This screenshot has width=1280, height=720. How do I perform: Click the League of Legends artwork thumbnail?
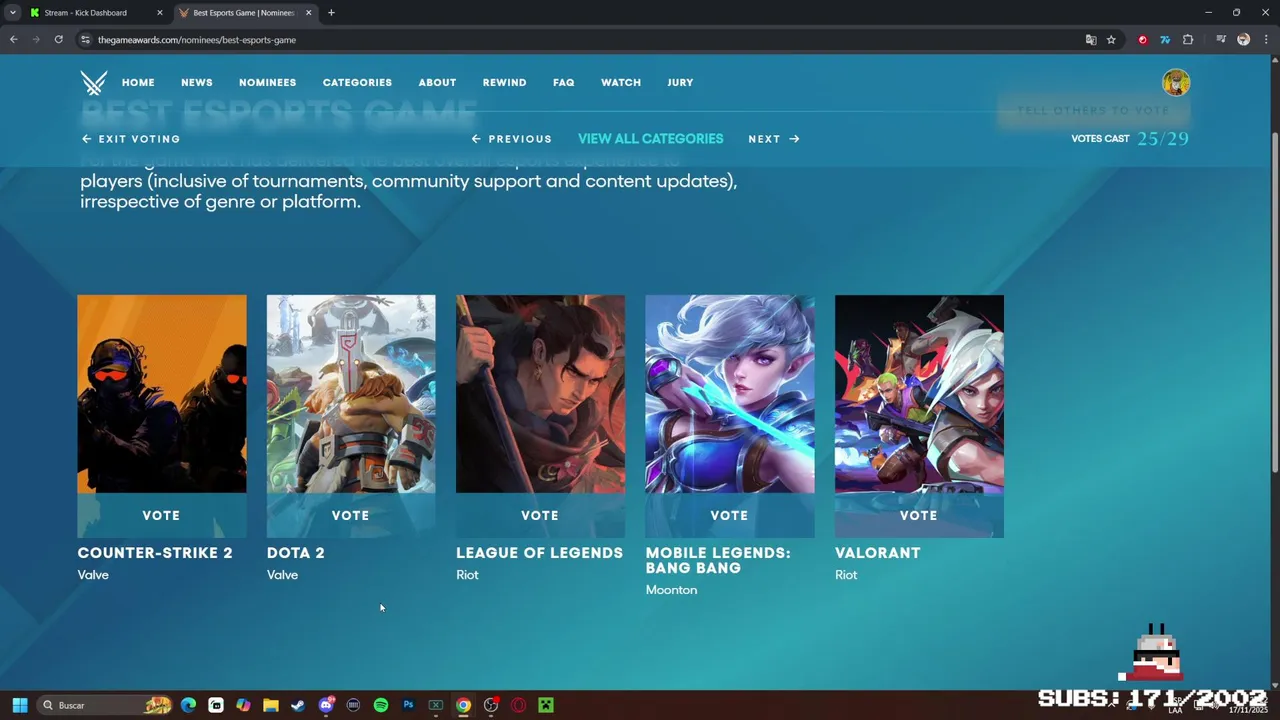click(540, 394)
